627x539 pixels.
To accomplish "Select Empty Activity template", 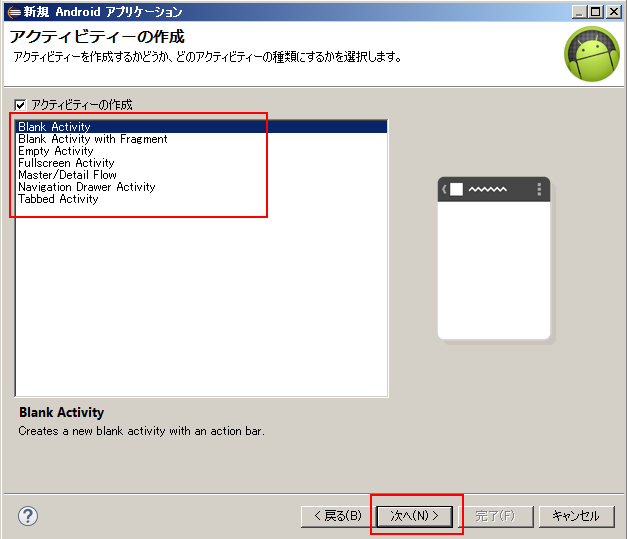I will click(201, 151).
